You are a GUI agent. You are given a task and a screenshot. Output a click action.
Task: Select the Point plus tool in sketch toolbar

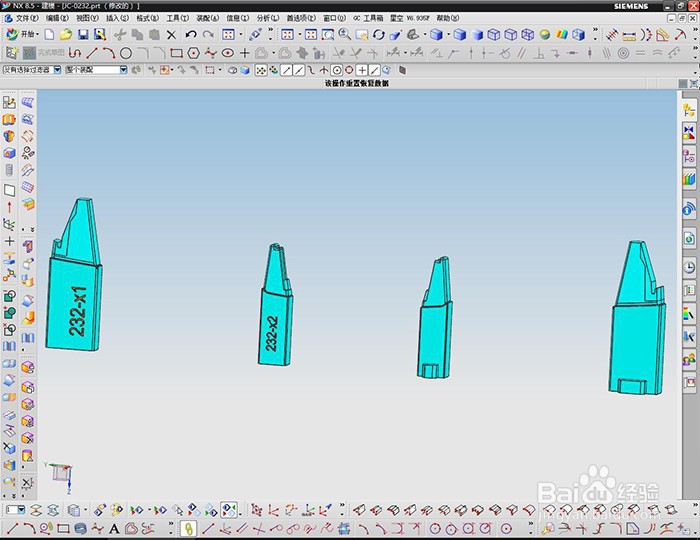tap(245, 54)
